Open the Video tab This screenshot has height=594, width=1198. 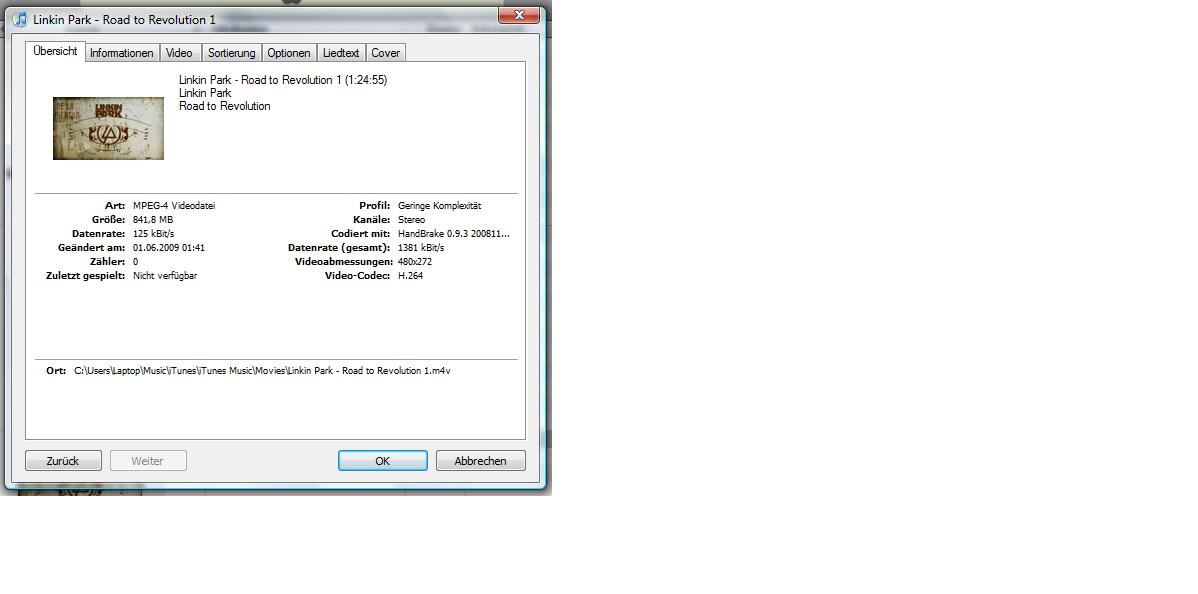(x=180, y=53)
